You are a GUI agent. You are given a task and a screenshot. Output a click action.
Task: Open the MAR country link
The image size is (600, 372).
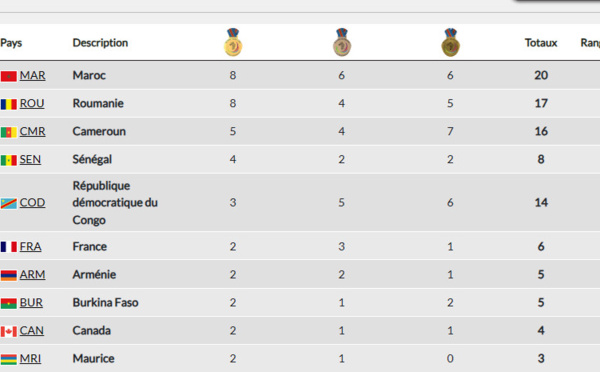pos(33,75)
